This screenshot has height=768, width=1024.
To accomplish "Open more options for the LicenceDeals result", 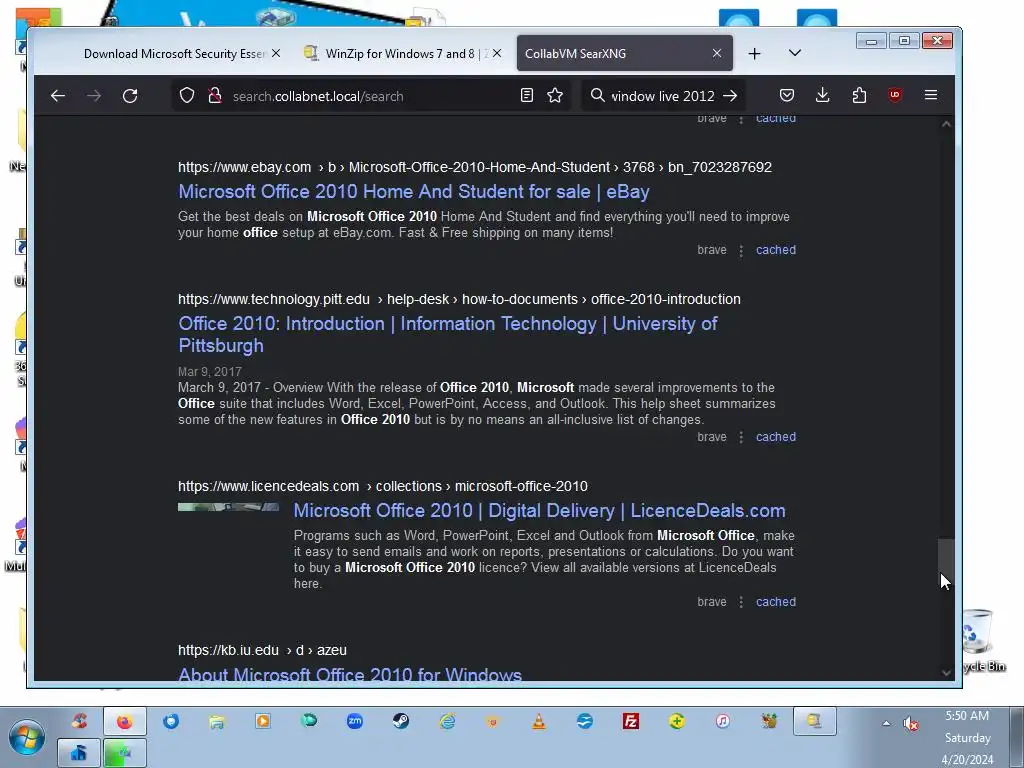I will pyautogui.click(x=741, y=602).
